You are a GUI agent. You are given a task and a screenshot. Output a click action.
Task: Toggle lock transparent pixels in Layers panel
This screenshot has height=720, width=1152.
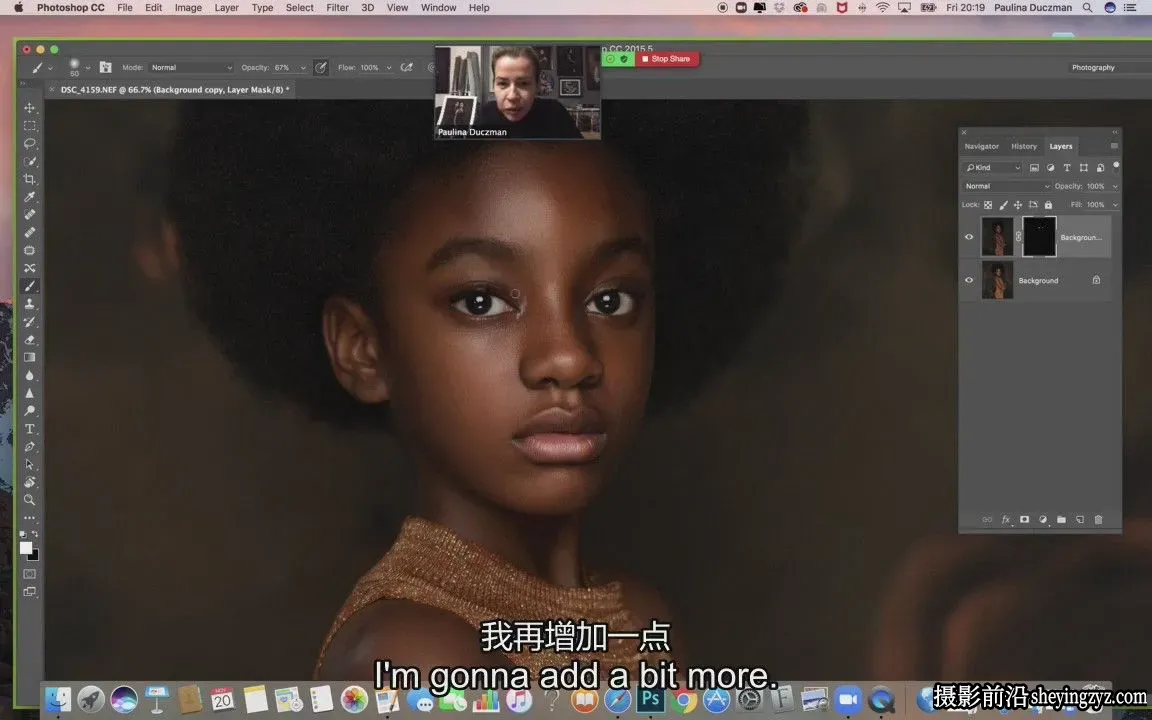988,205
